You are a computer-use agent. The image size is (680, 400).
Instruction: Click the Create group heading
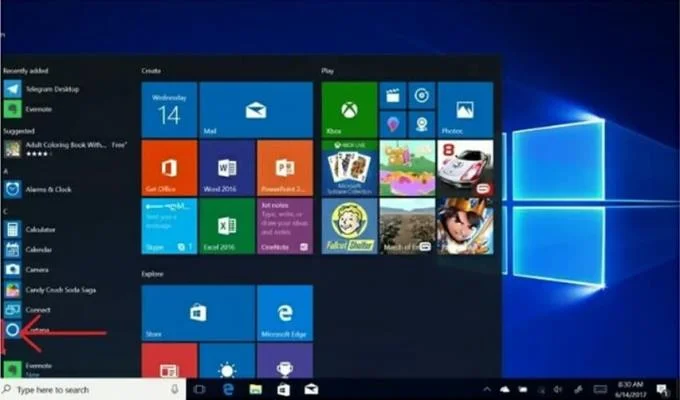151,71
